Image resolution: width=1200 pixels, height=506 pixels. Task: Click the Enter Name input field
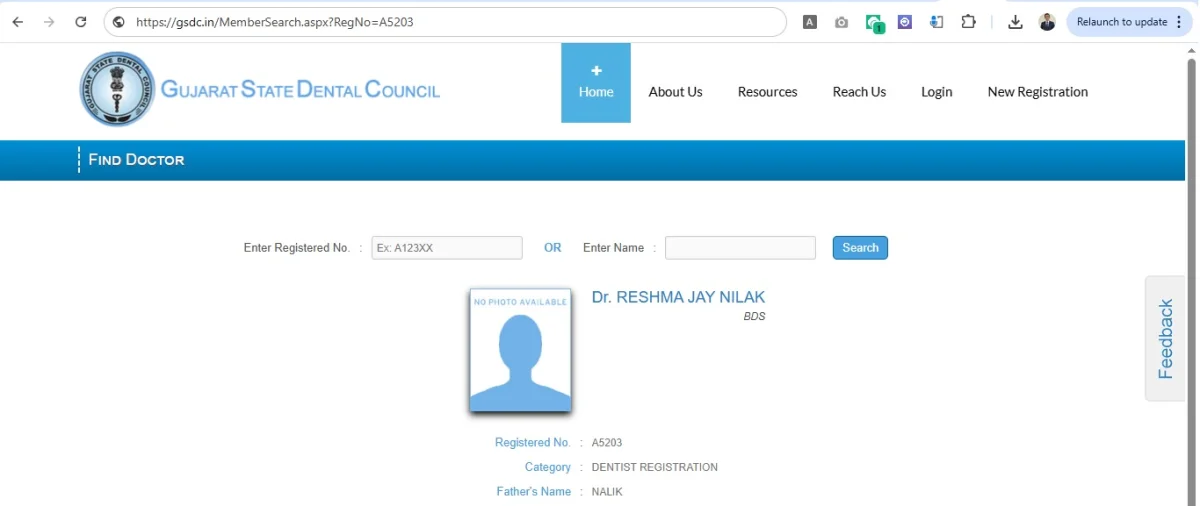pyautogui.click(x=740, y=248)
